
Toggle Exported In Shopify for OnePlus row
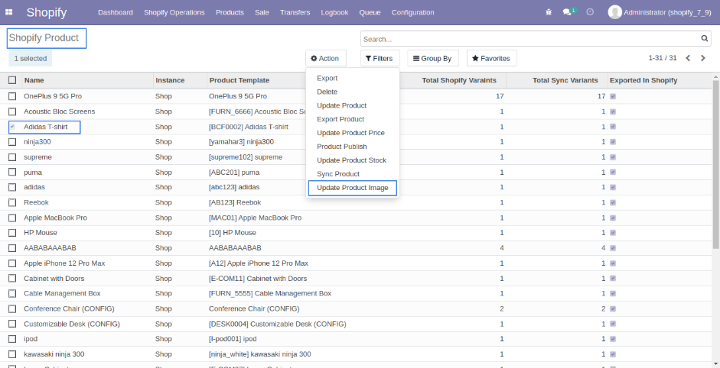click(x=613, y=96)
